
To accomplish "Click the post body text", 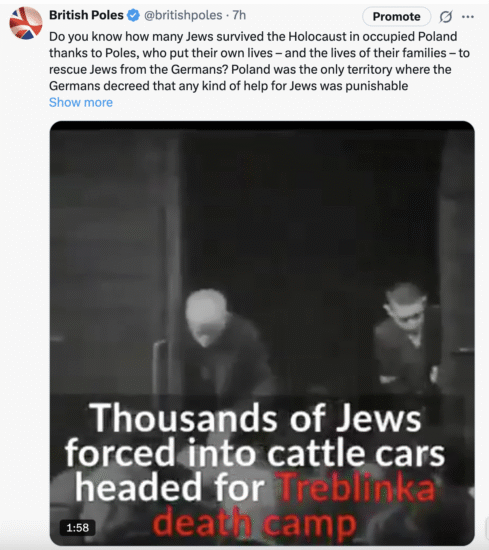I will click(259, 61).
